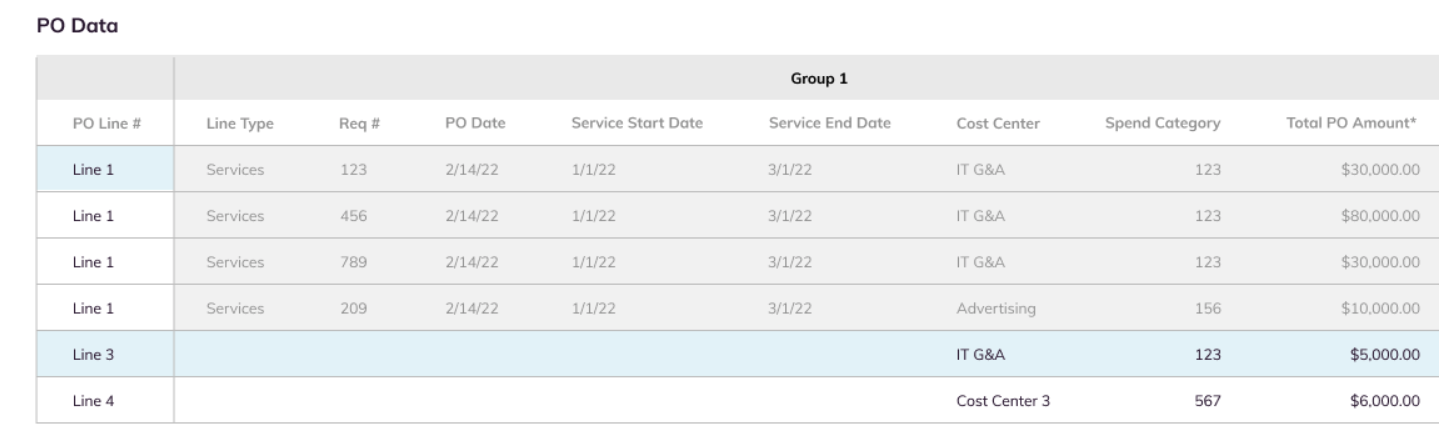
Task: Click the Req # 209 cell
Action: click(x=354, y=308)
